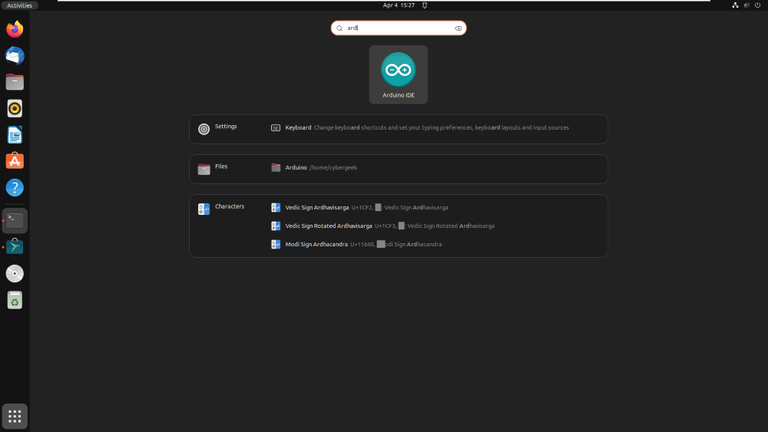Focus the search field containing 'ard'

point(398,28)
